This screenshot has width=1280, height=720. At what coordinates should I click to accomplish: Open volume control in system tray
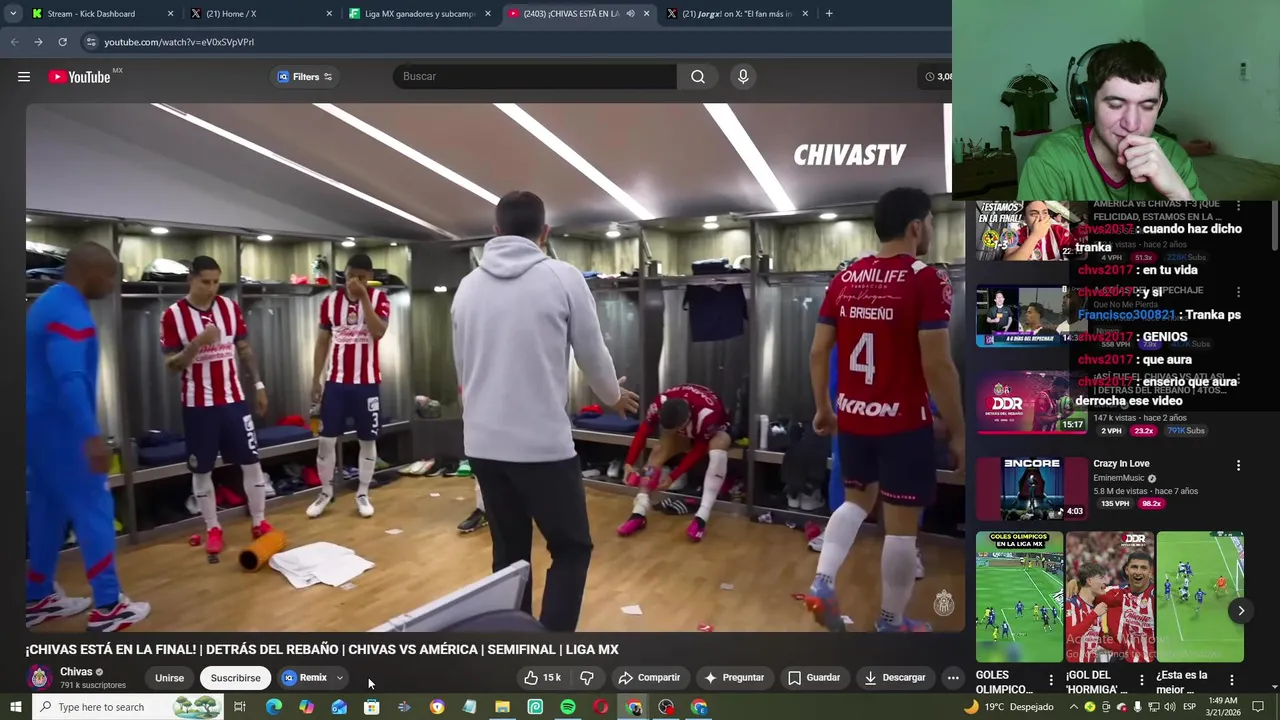(1169, 707)
